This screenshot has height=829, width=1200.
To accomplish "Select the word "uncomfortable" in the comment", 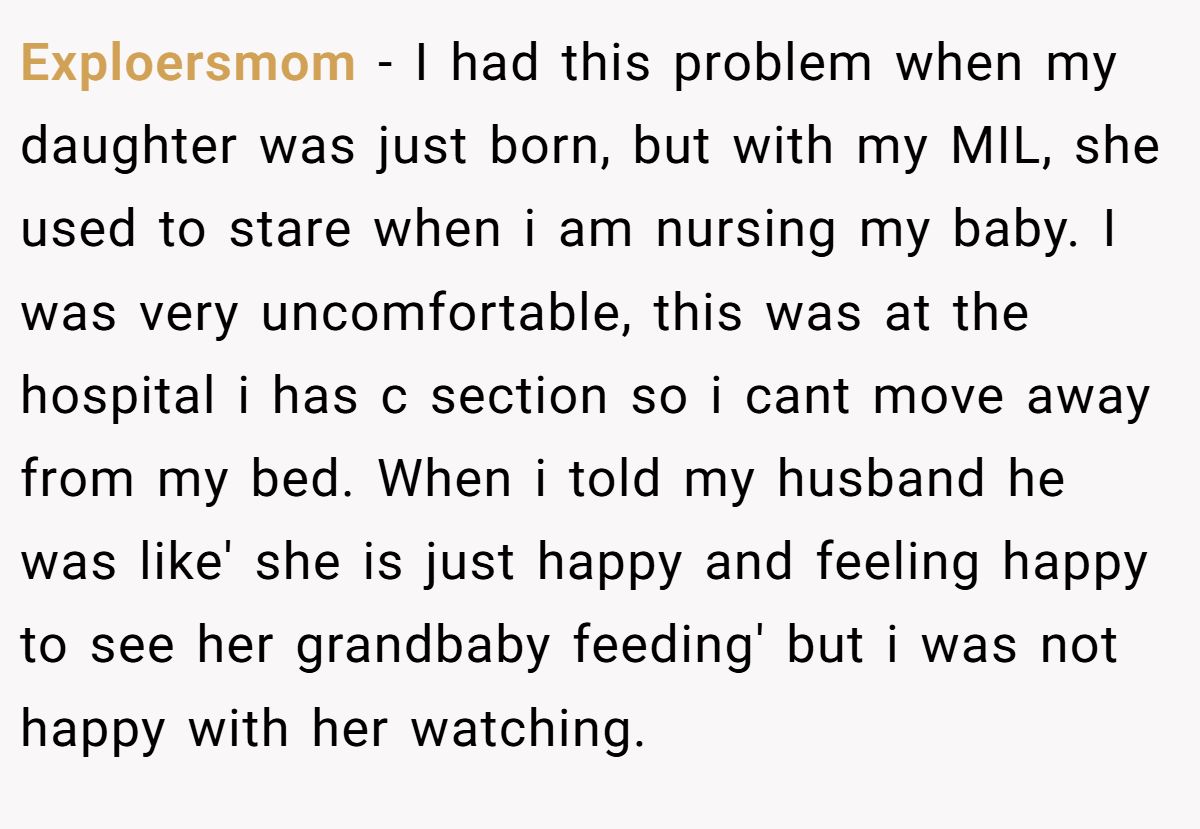I will click(440, 314).
